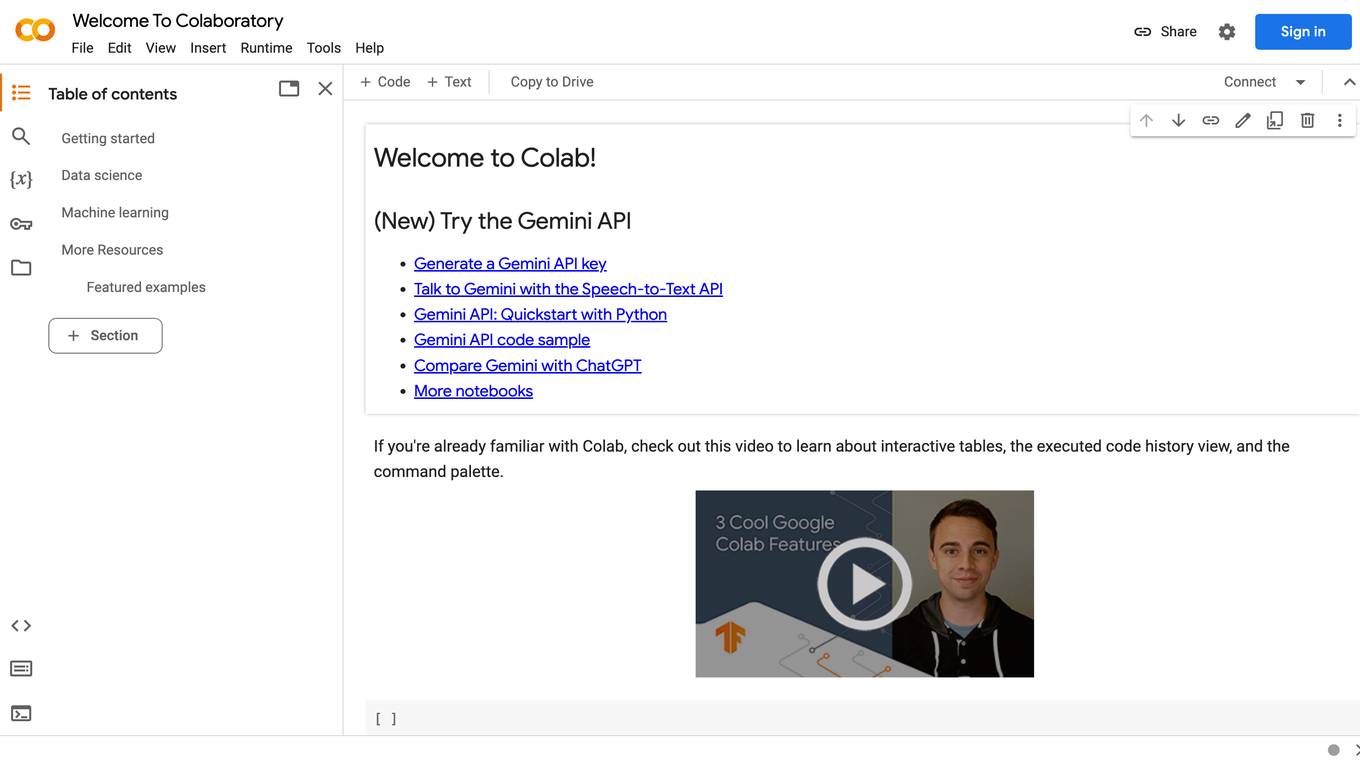
Task: Go to Featured examples subsection
Action: pyautogui.click(x=146, y=287)
